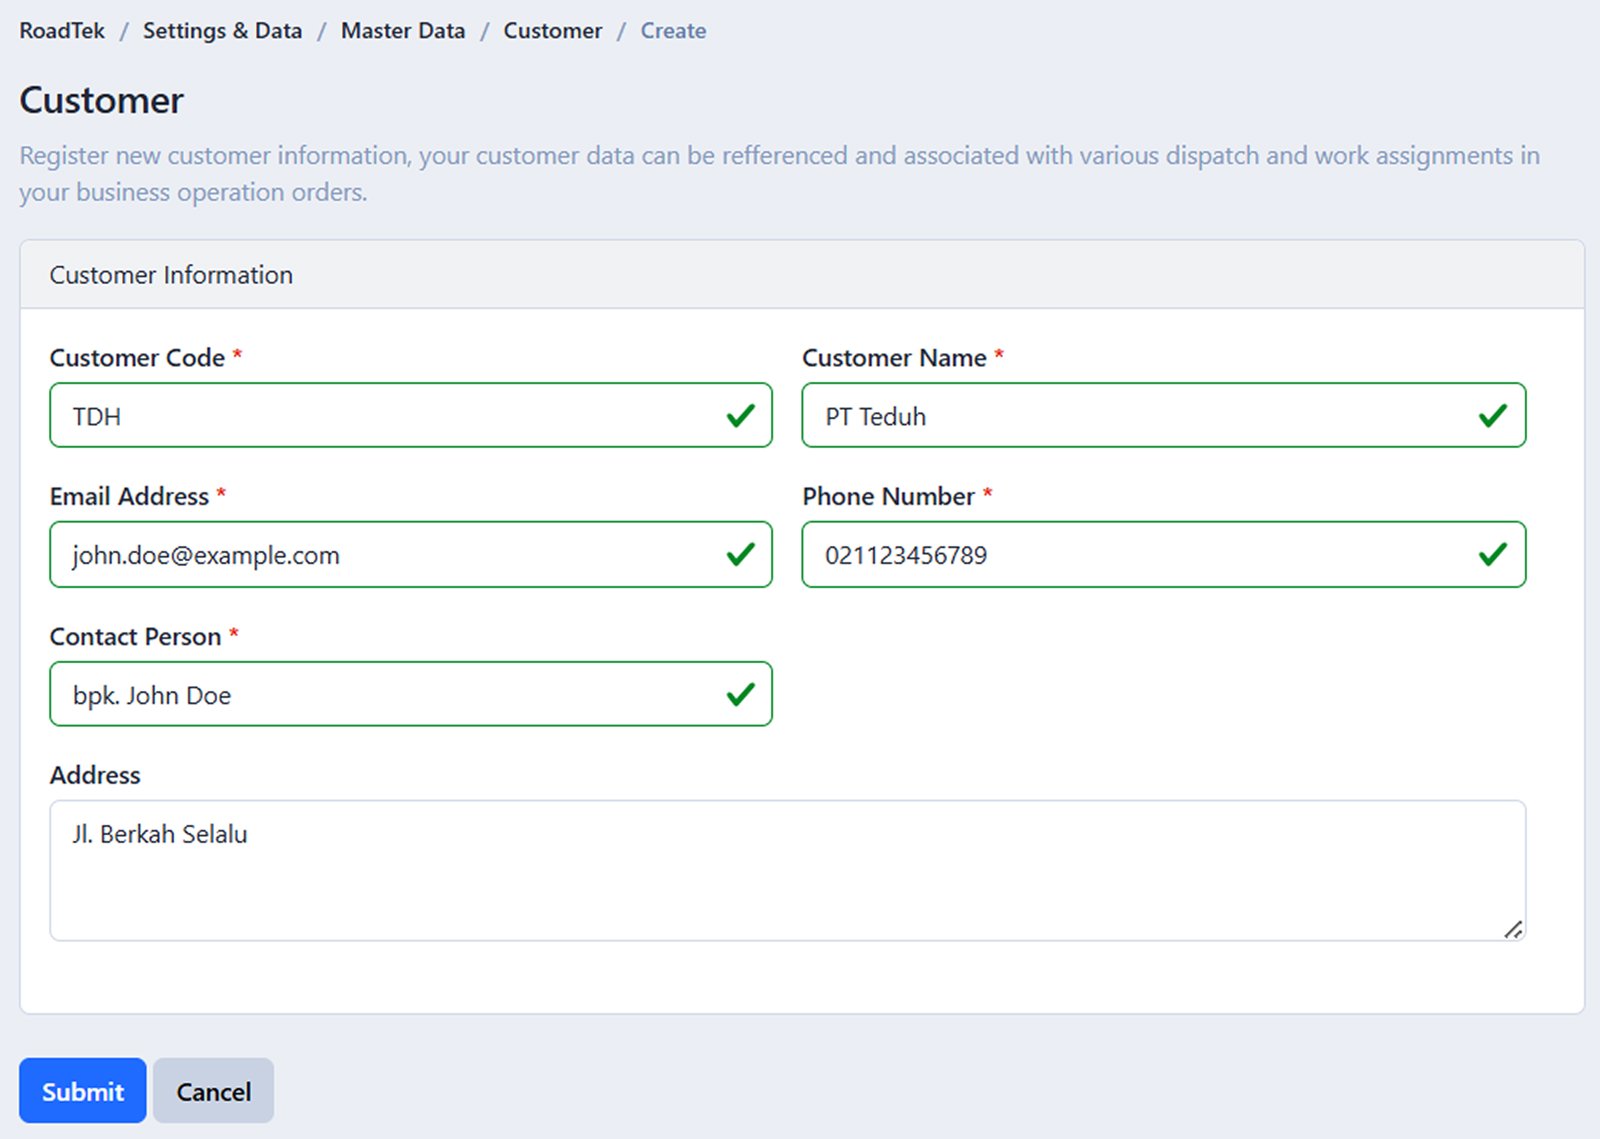
Task: Click the Customer Information card header
Action: click(801, 275)
